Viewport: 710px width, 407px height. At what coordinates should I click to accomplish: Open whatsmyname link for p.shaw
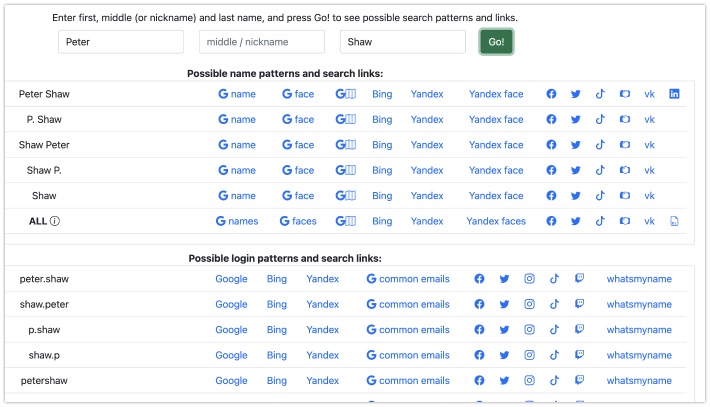click(x=639, y=330)
